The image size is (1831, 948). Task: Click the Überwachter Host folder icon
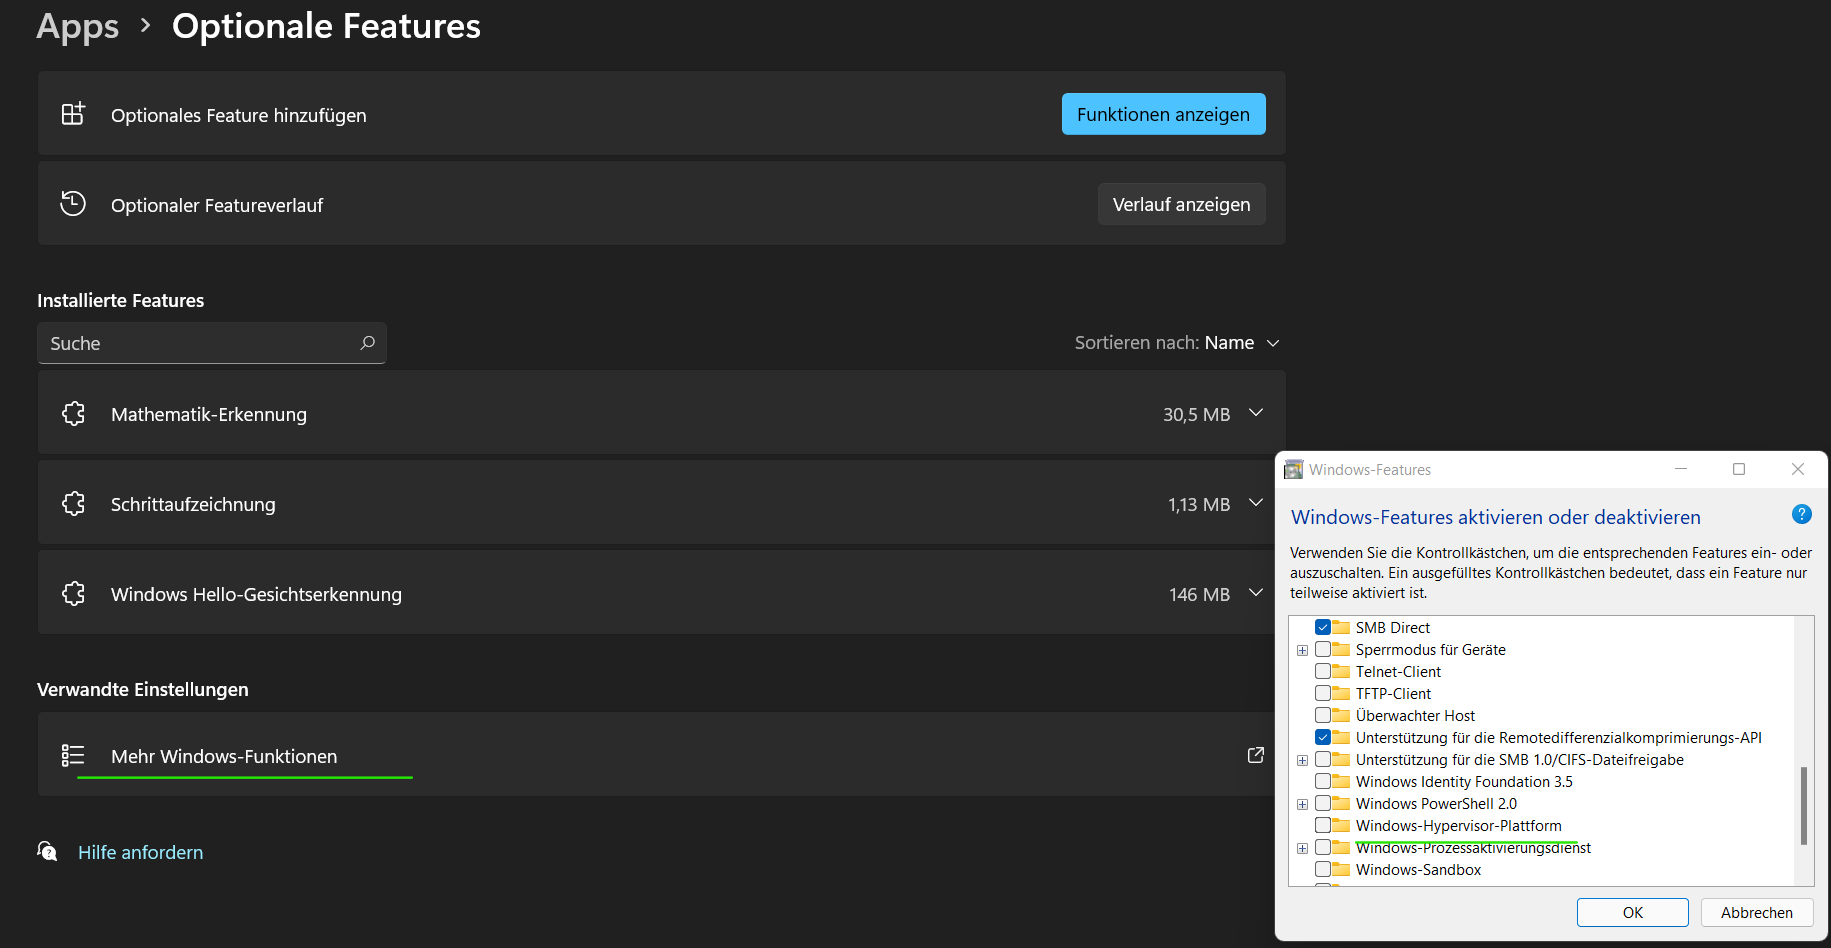[x=1341, y=715]
